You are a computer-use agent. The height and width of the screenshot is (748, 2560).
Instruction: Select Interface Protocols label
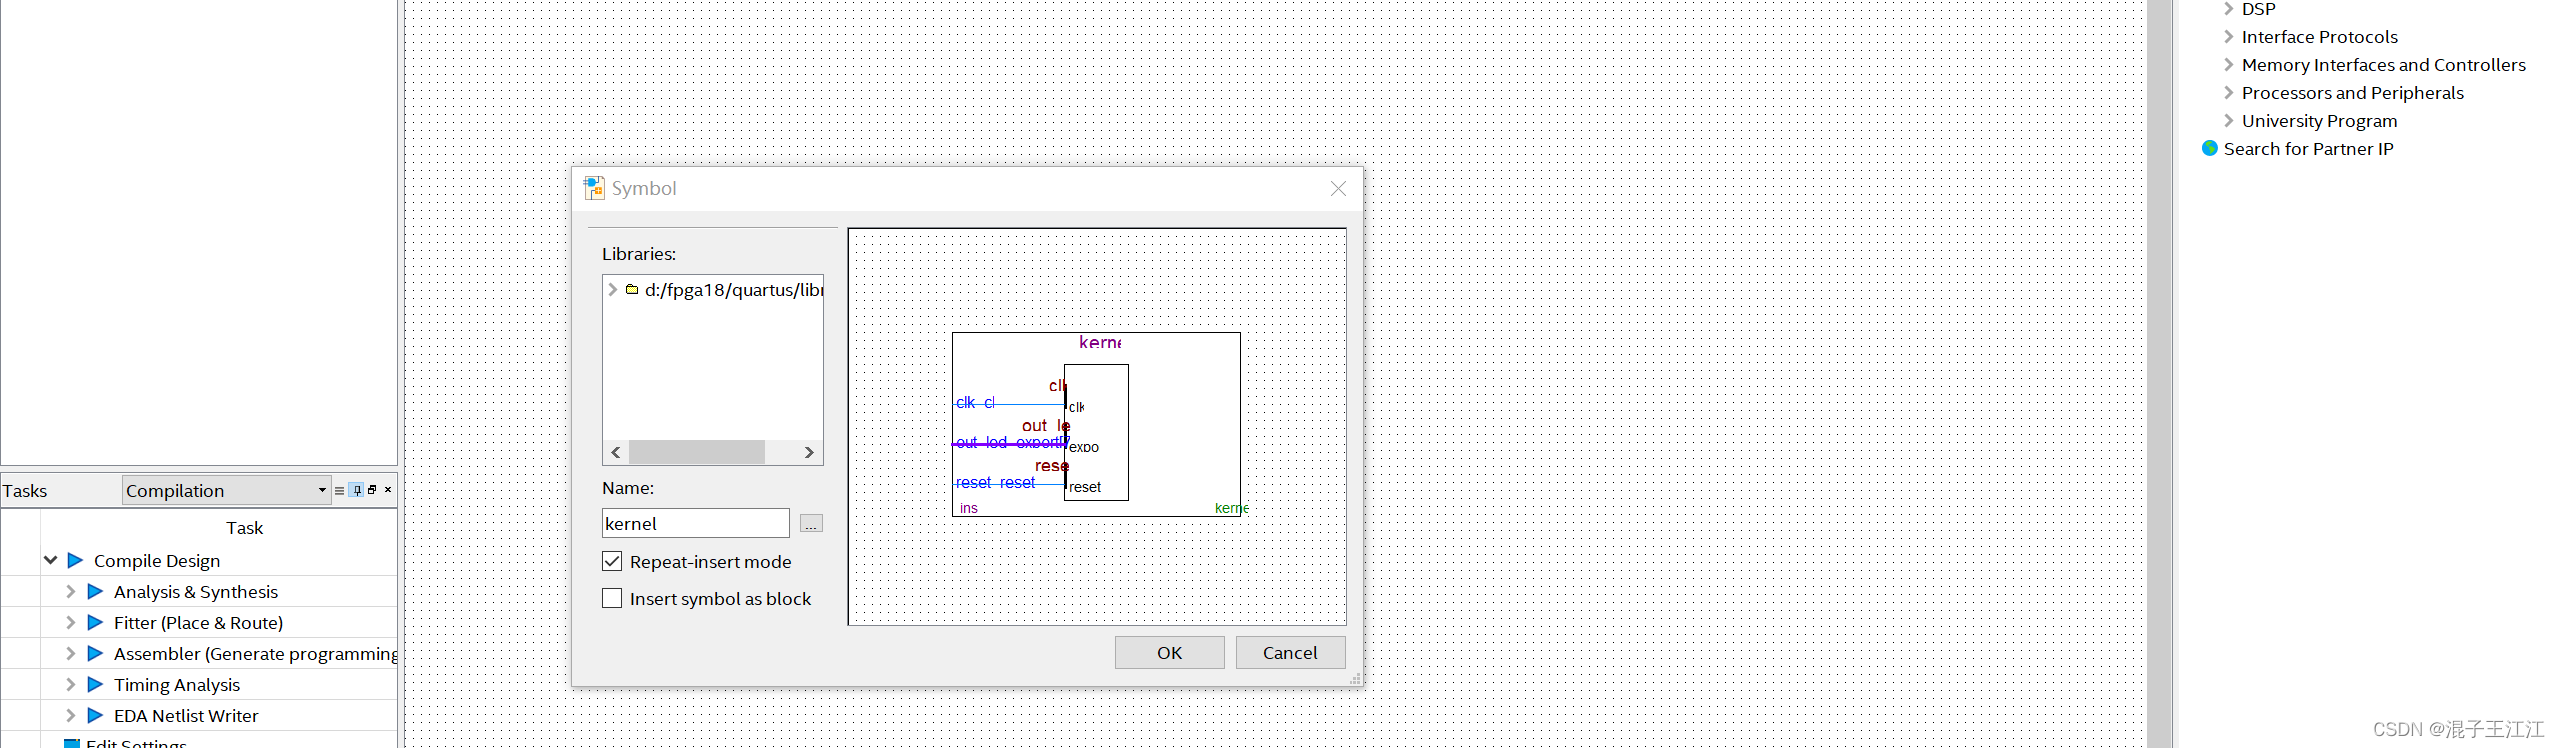click(2319, 36)
